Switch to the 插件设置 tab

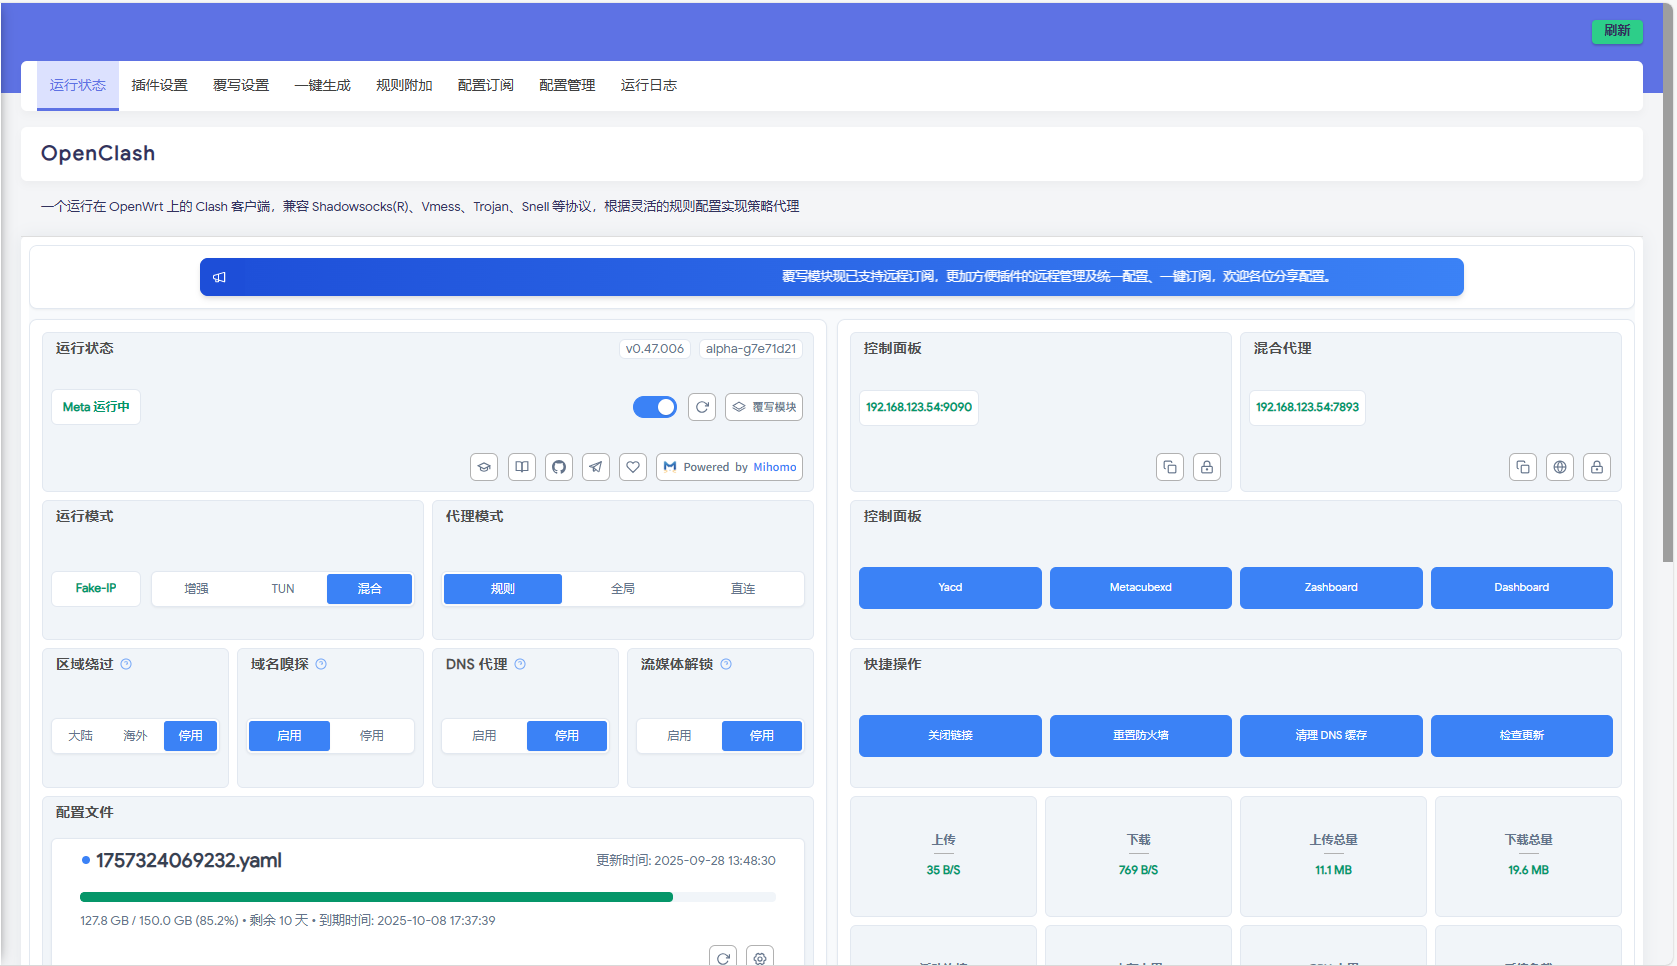coord(160,86)
